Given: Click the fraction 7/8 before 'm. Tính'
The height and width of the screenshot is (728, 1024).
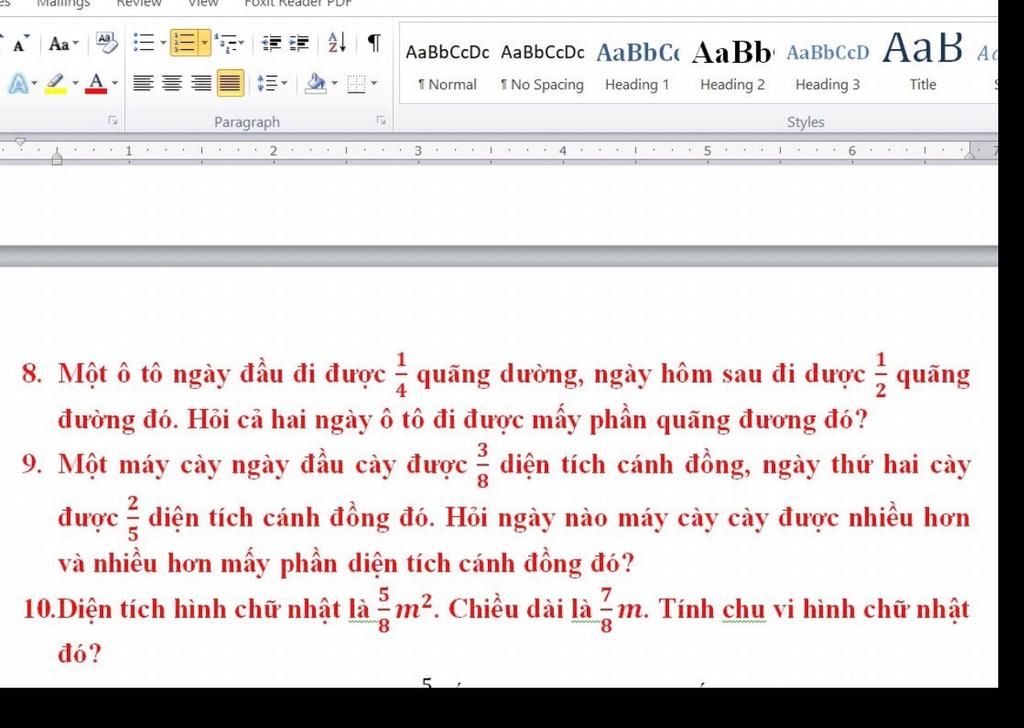Looking at the screenshot, I should [607, 610].
